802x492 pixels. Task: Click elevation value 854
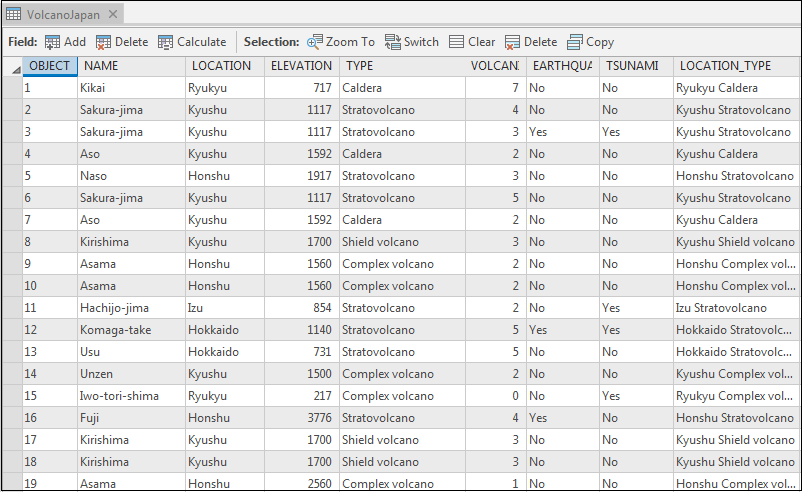point(302,308)
